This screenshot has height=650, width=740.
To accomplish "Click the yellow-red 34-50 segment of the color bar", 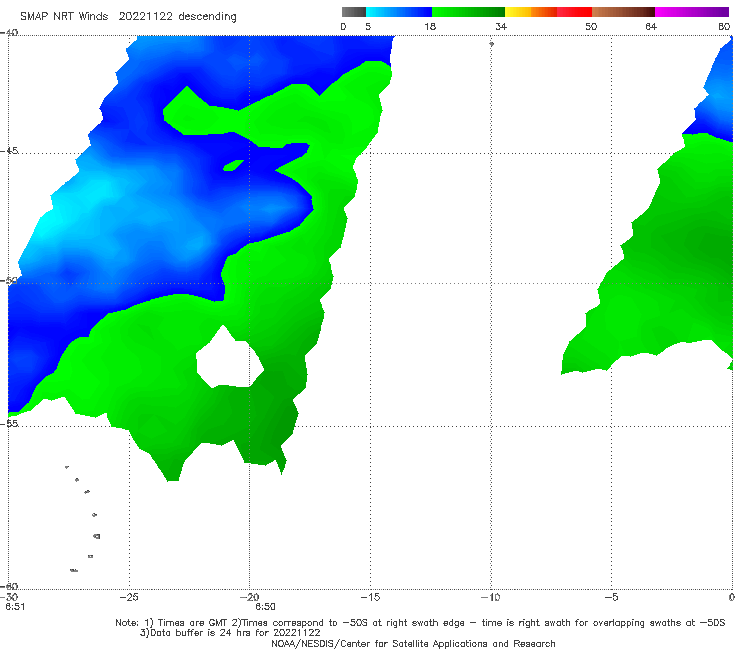I will pyautogui.click(x=548, y=12).
